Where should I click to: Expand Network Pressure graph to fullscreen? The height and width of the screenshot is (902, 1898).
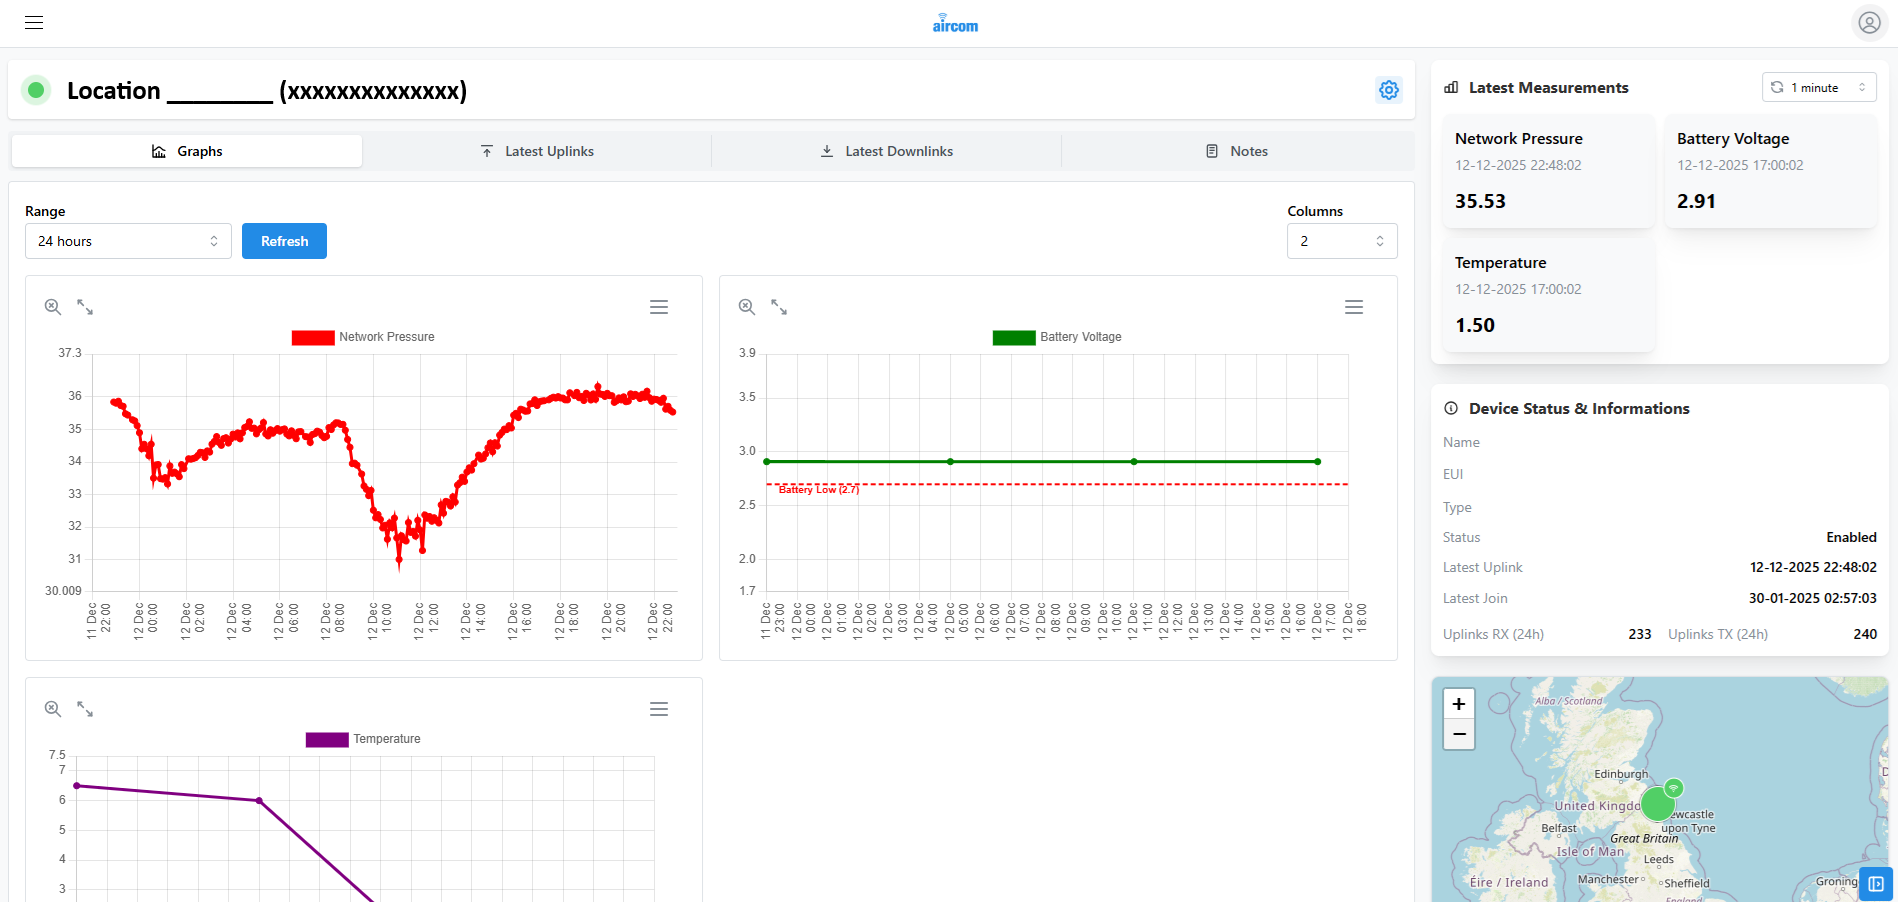pos(85,307)
